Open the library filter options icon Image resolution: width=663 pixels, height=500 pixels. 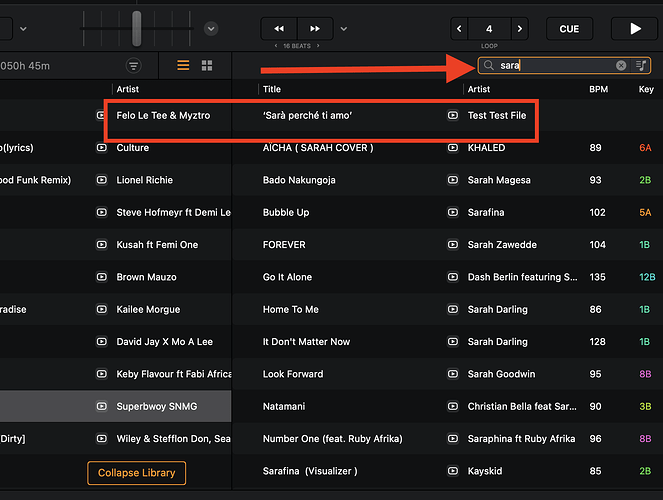[134, 66]
